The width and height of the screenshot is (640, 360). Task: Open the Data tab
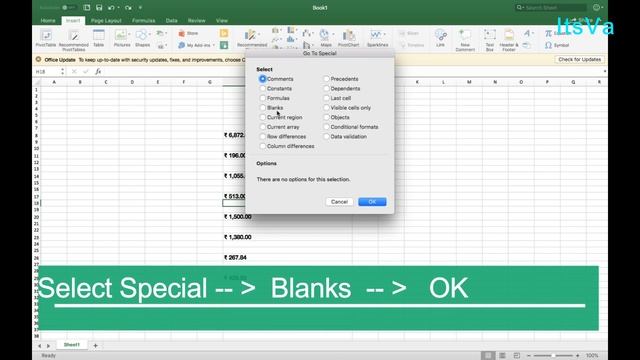tap(171, 20)
